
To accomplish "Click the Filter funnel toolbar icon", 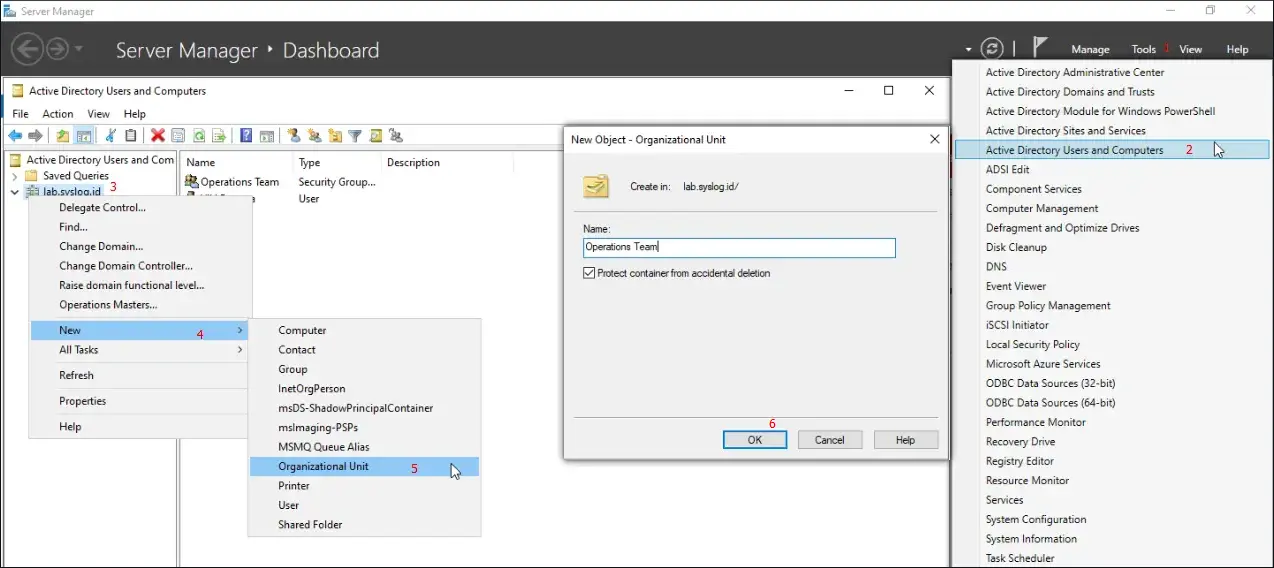I will [355, 136].
